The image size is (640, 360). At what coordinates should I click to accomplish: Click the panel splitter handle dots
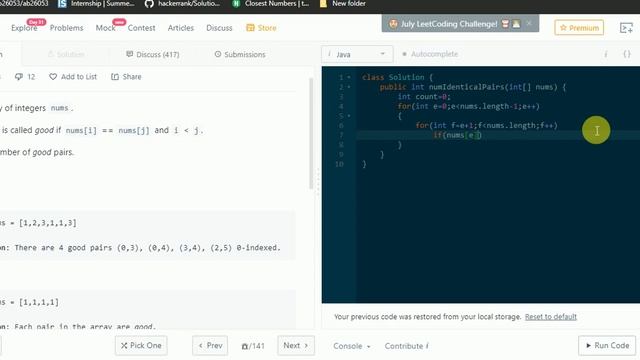point(318,182)
